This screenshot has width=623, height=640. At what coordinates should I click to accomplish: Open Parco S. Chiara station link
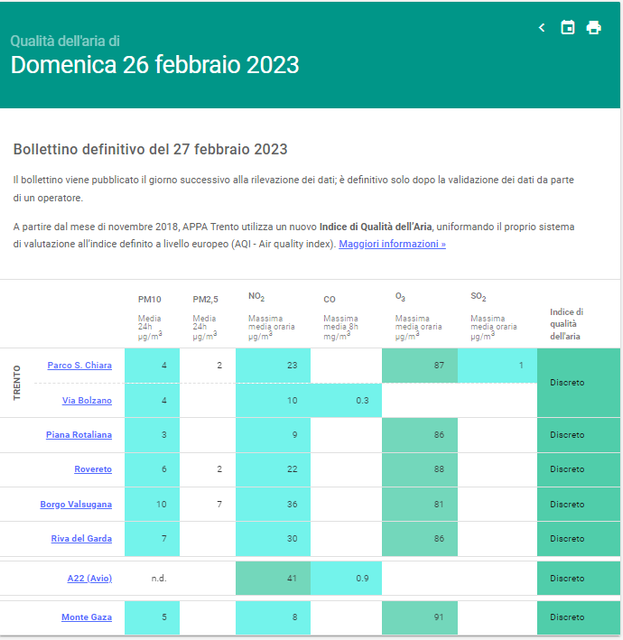point(79,365)
